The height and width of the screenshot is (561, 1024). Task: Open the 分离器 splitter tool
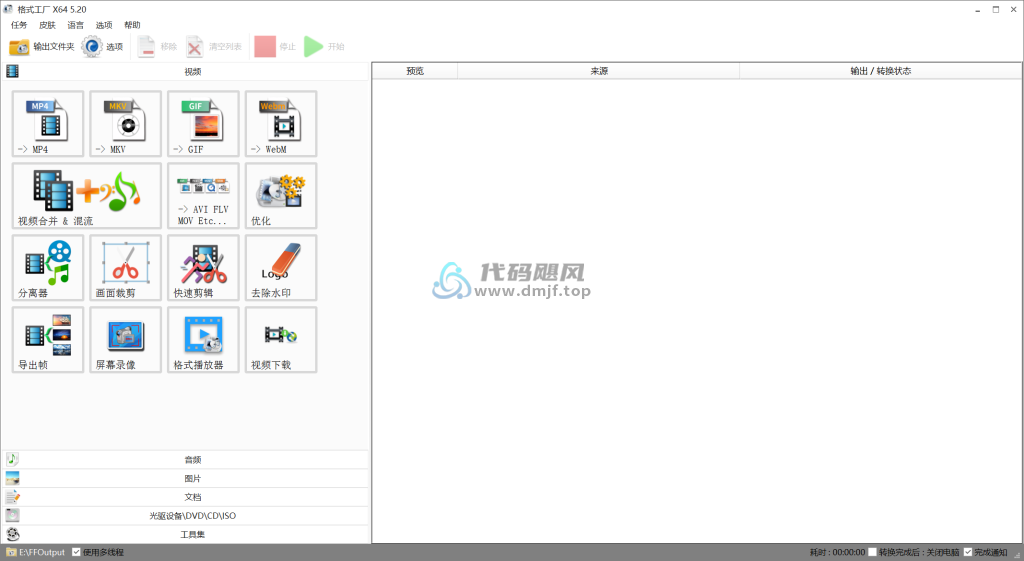pos(48,267)
